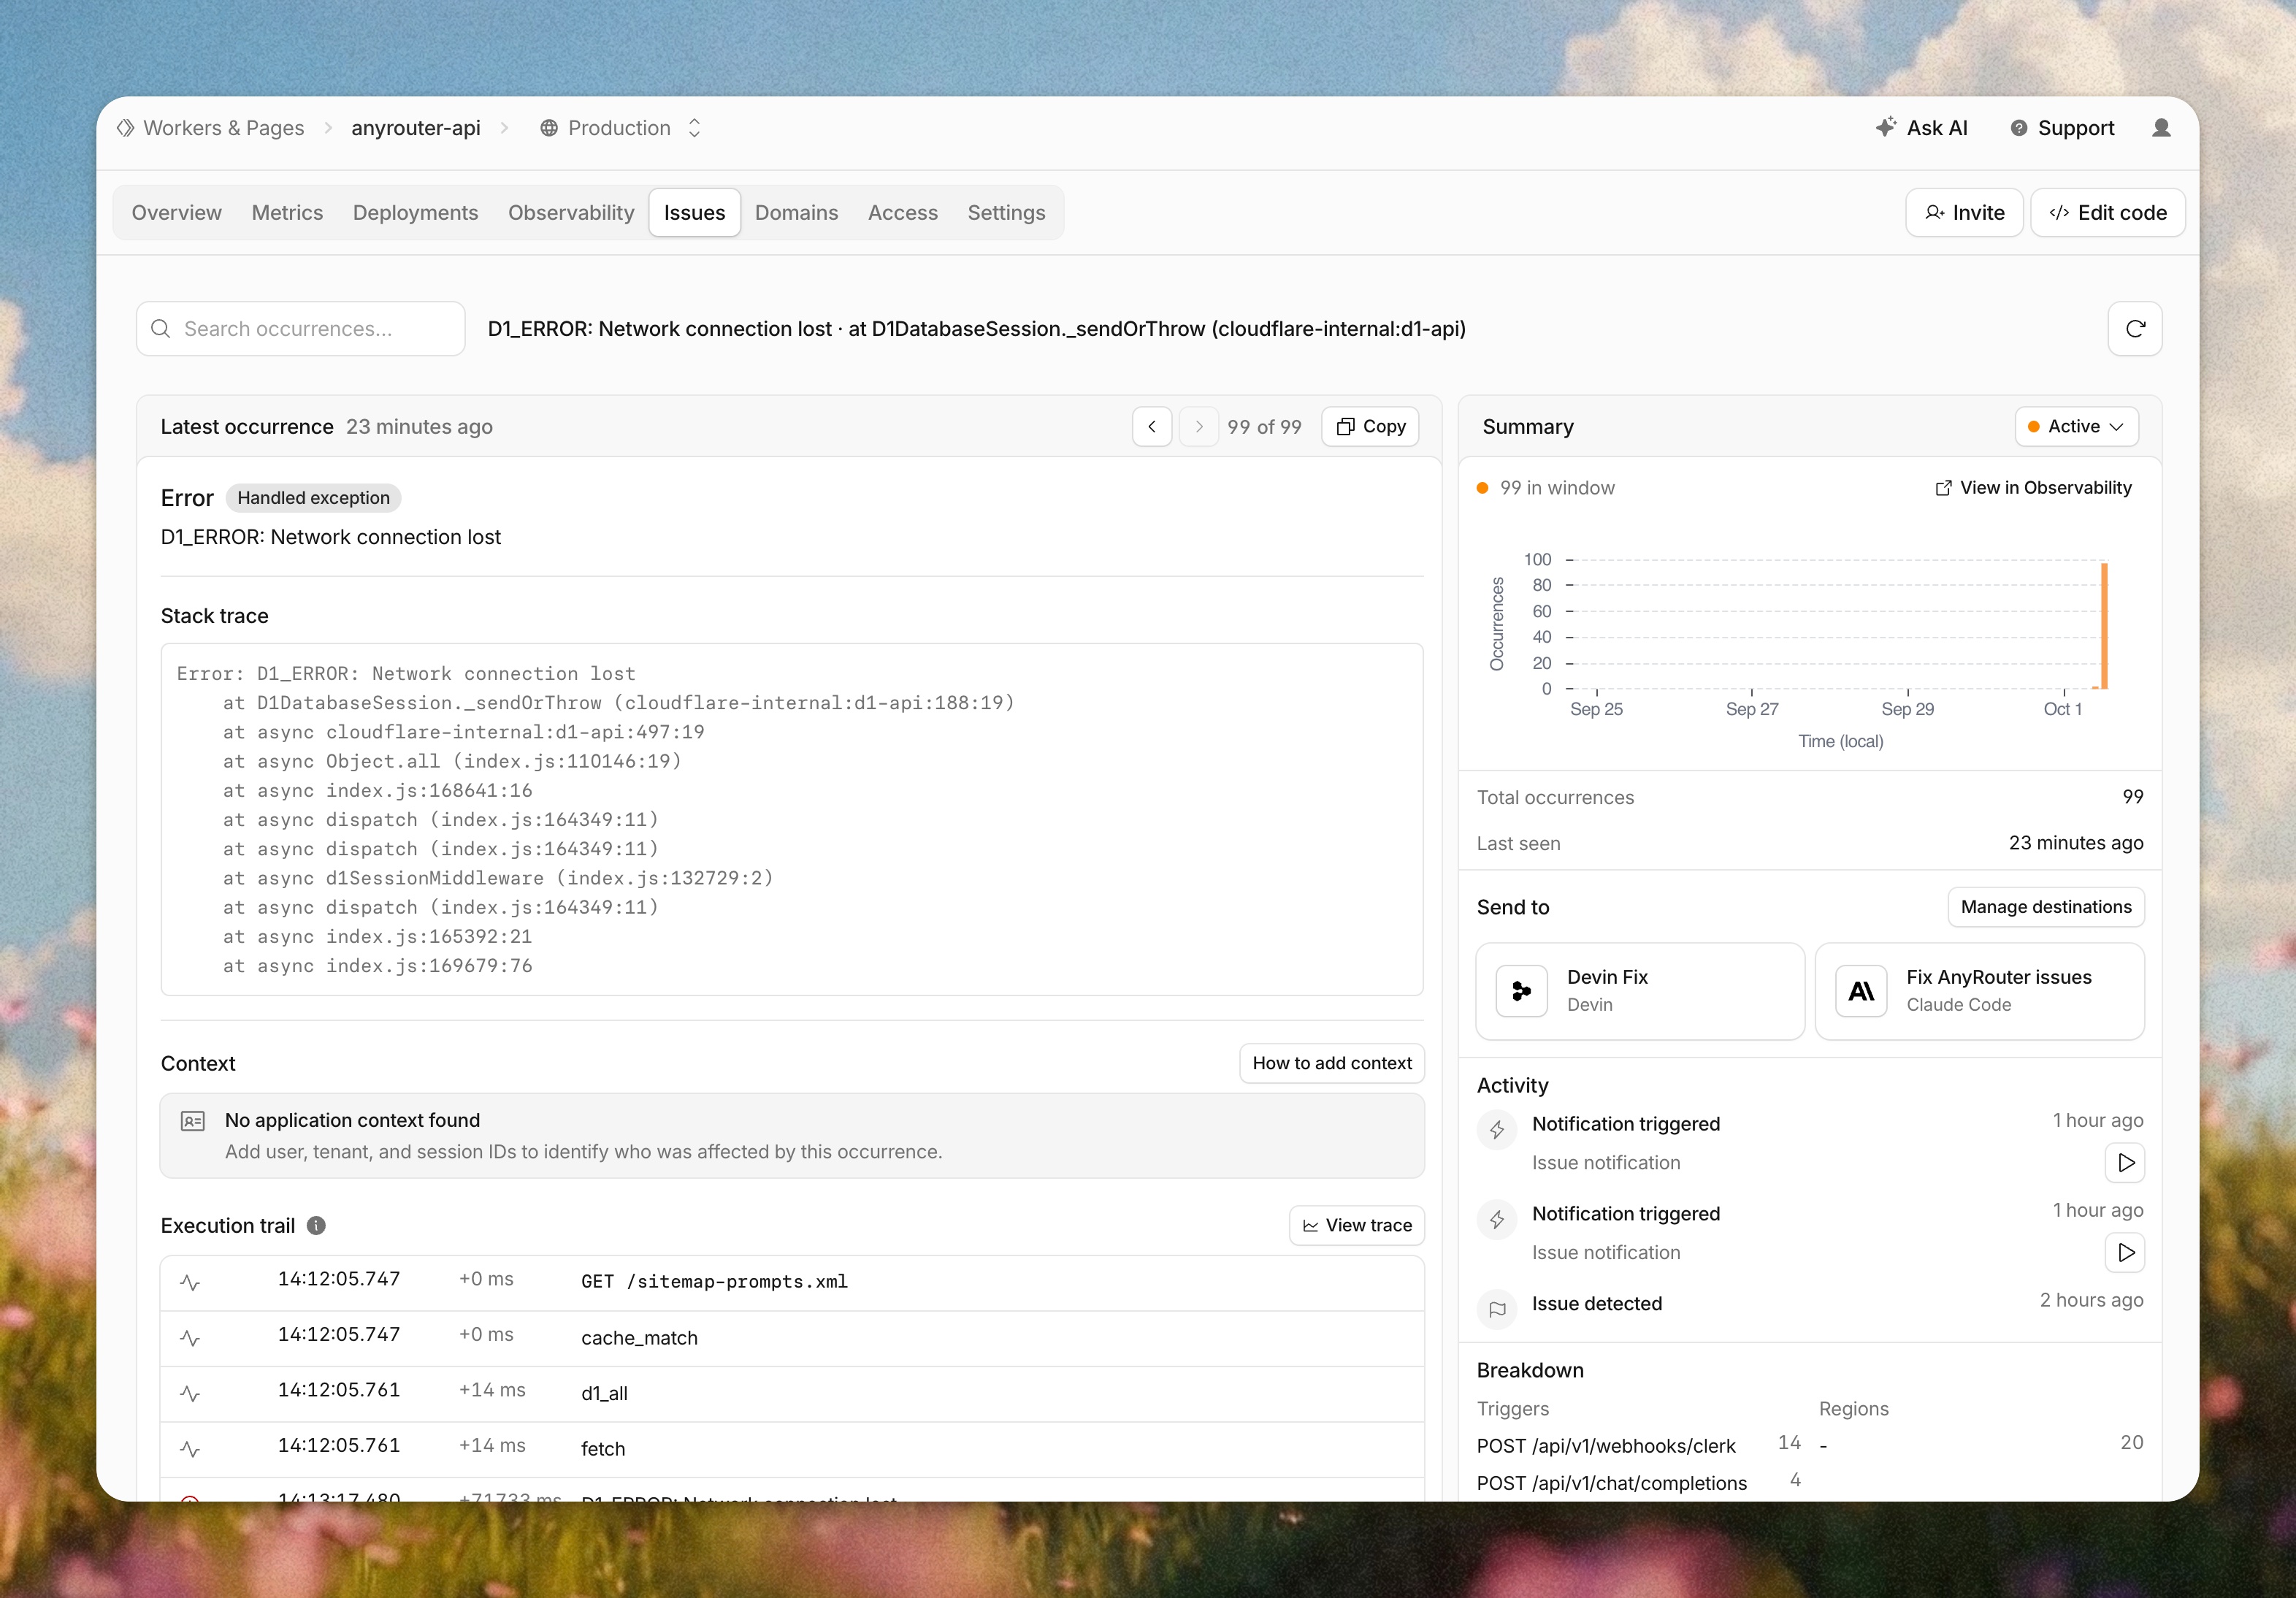
Task: Open Manage destinations
Action: (2046, 907)
